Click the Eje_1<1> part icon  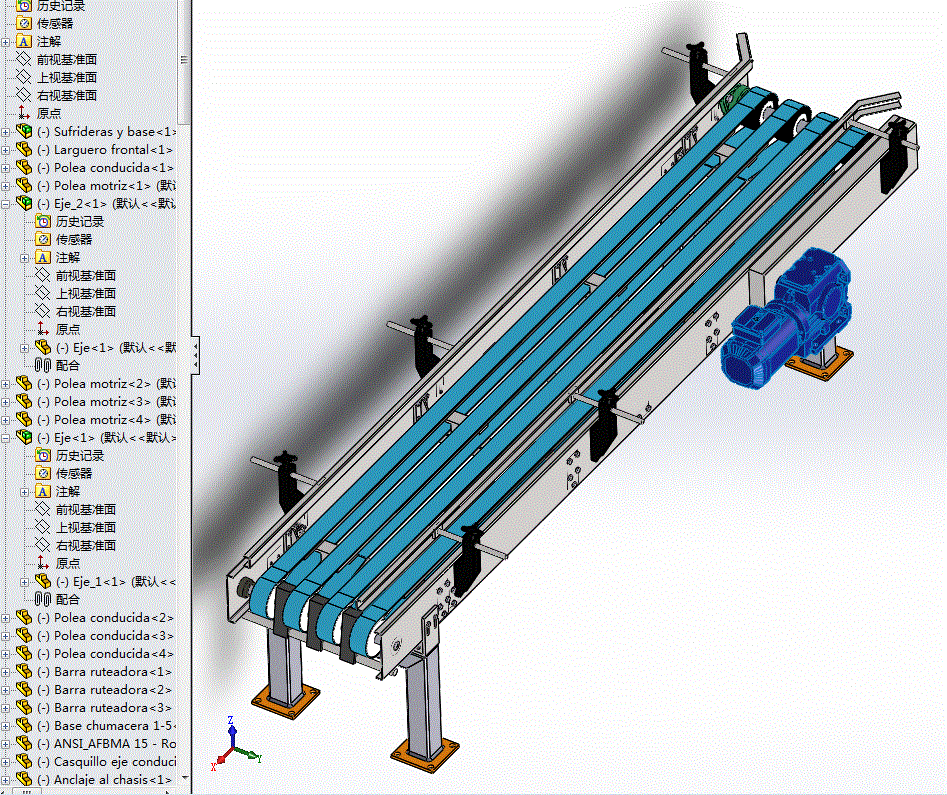click(x=43, y=581)
